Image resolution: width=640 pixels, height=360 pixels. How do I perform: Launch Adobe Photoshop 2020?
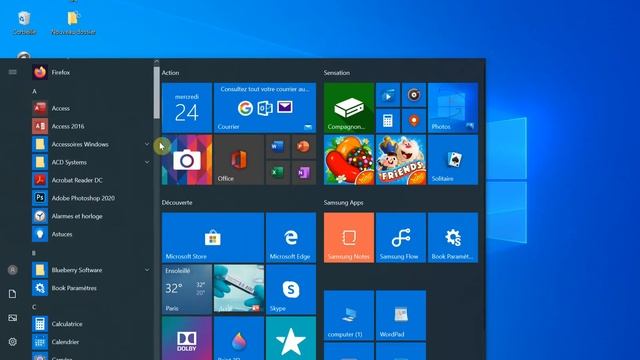point(91,198)
